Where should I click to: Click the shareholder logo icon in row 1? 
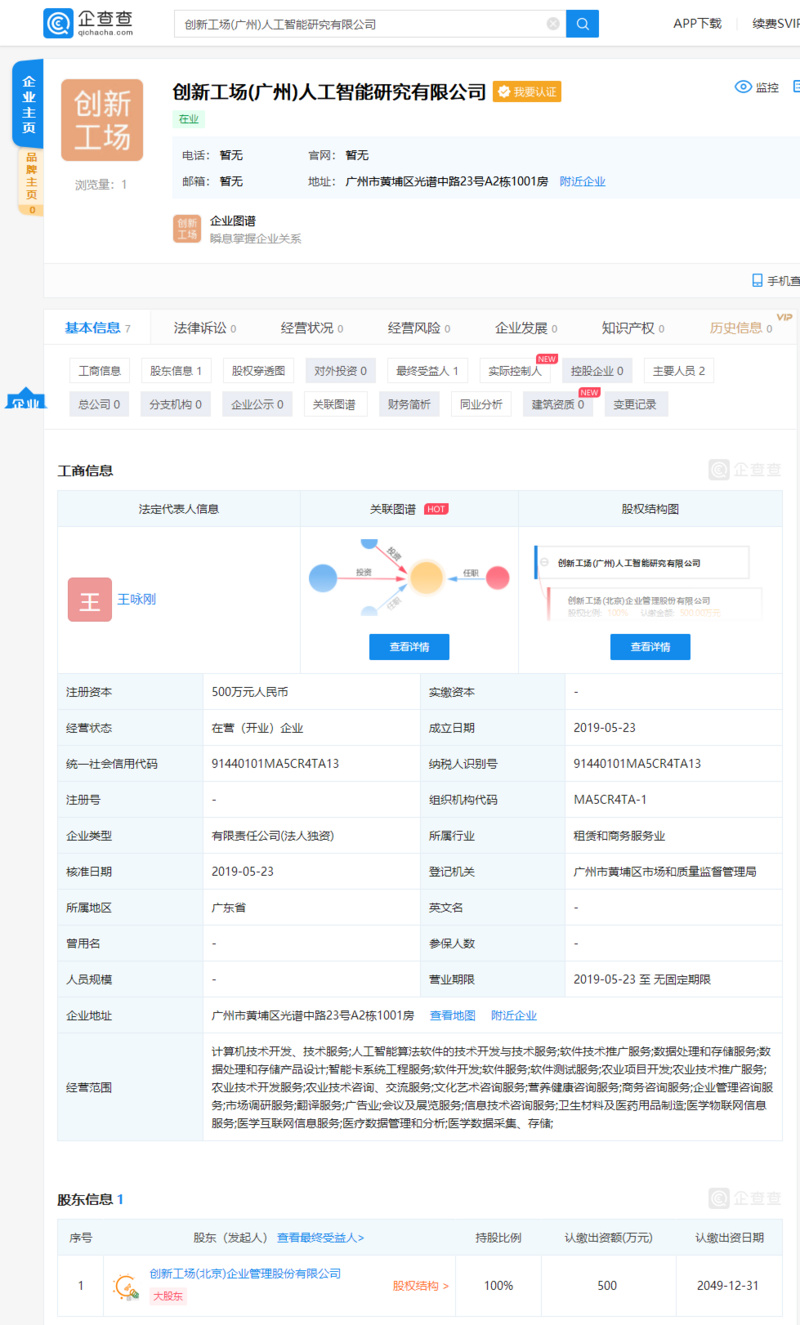tap(126, 1285)
